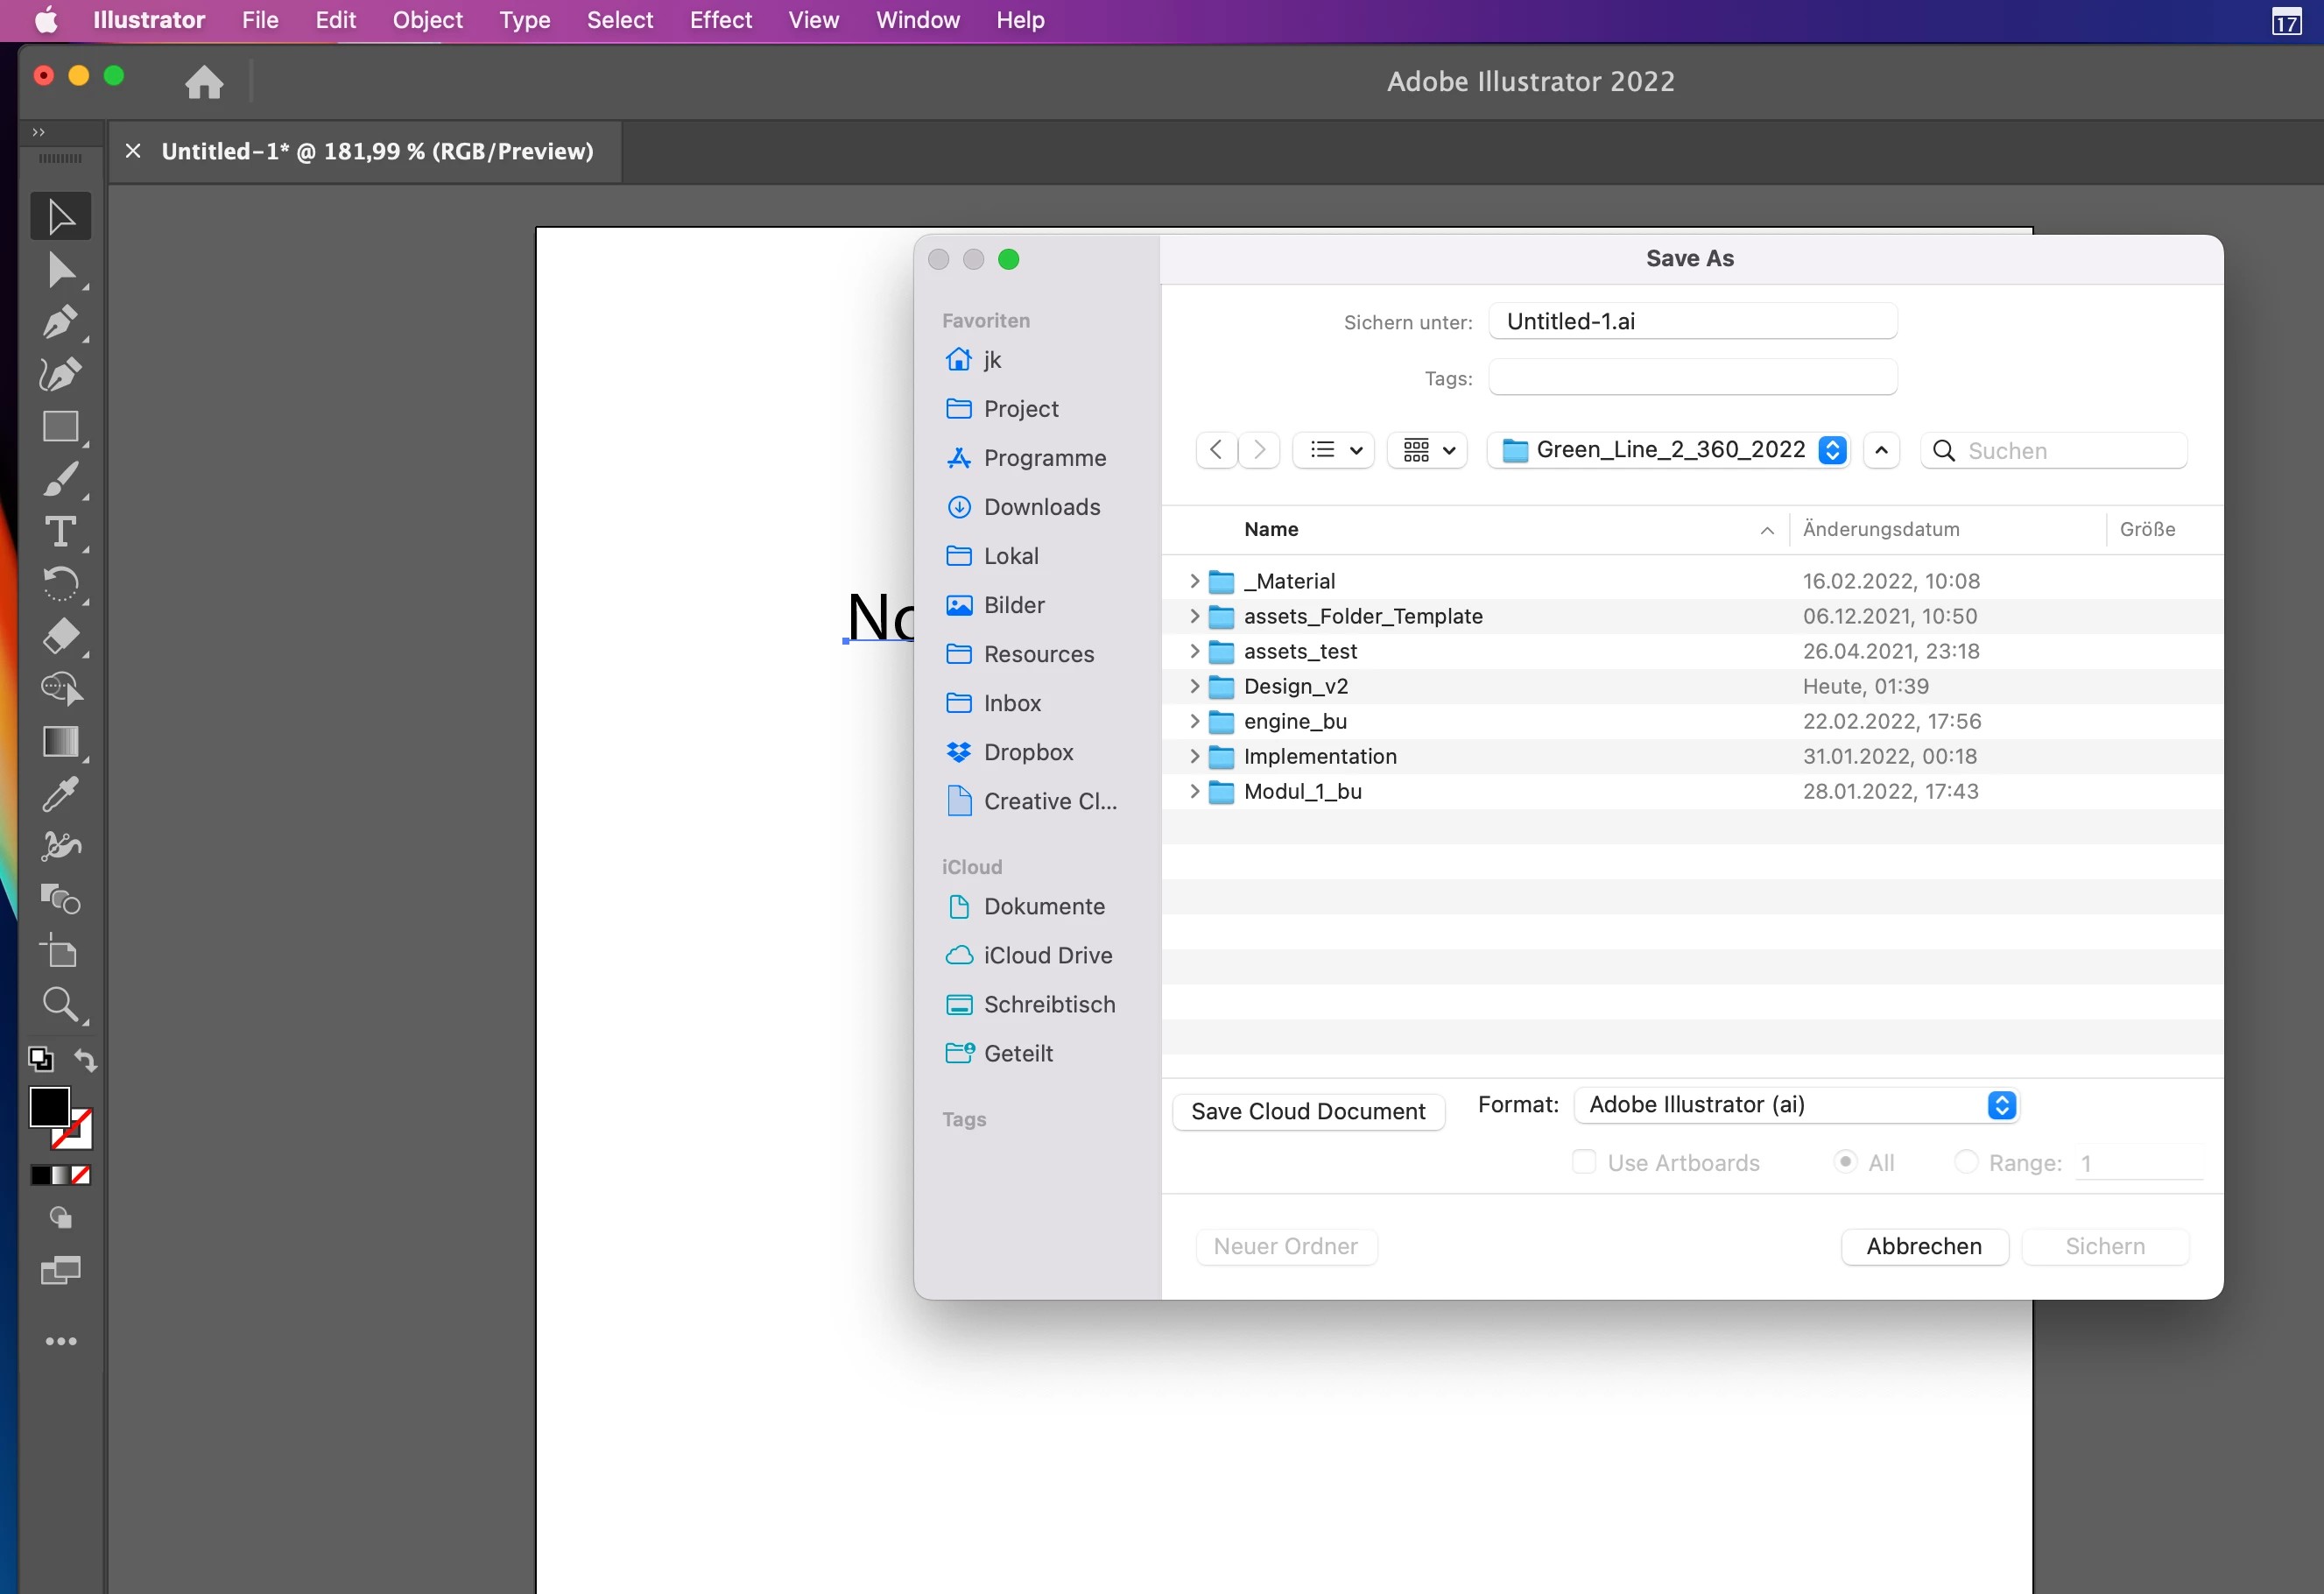Enable the Use Artboards checkbox
Viewport: 2324px width, 1594px height.
pyautogui.click(x=1584, y=1162)
